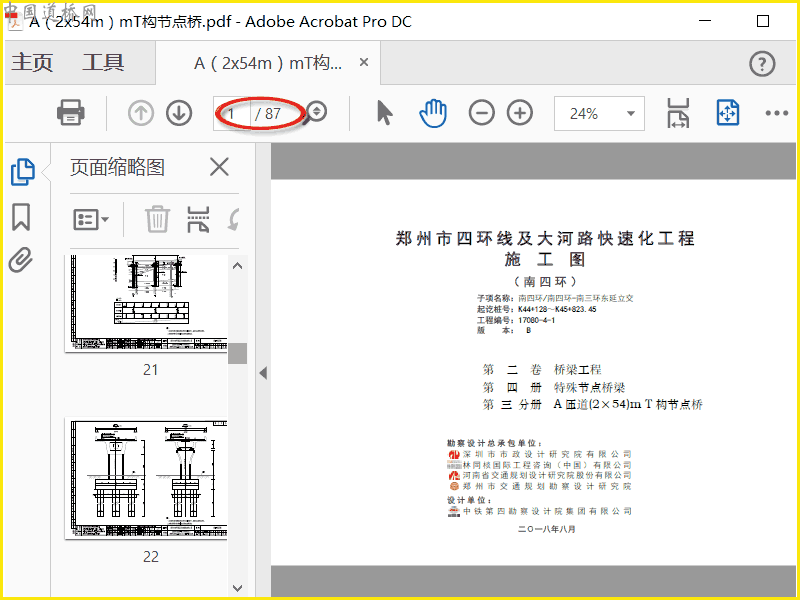The width and height of the screenshot is (800, 600).
Task: Fit one full page to window
Action: click(x=728, y=113)
